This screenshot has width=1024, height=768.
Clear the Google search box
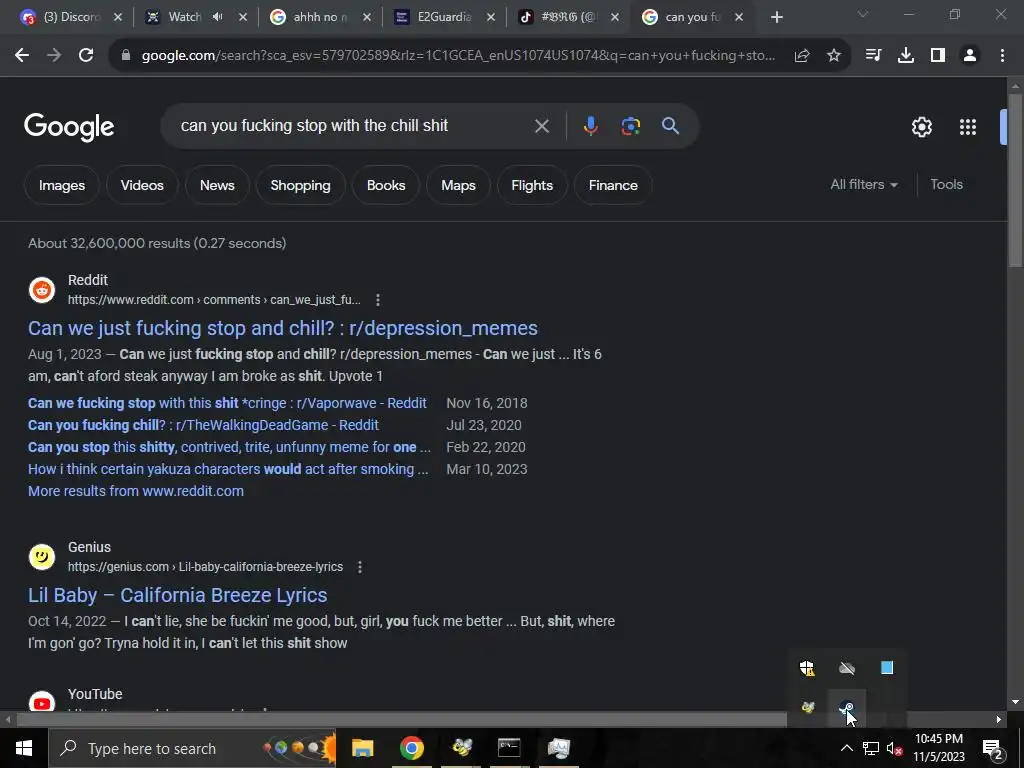point(541,126)
